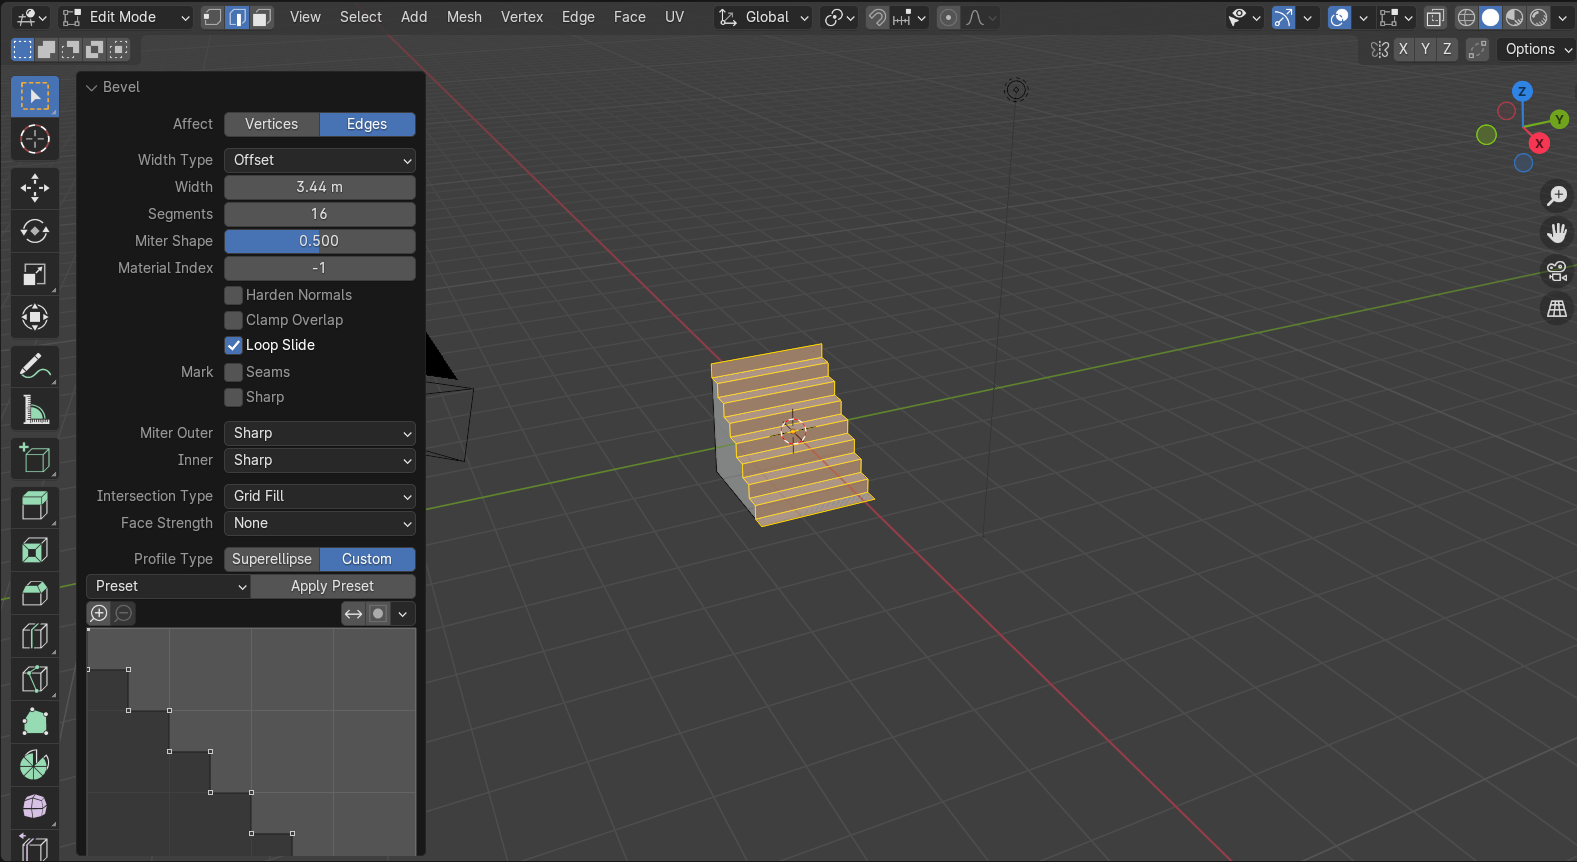Click the zoom view magnifier icon
Image resolution: width=1577 pixels, height=862 pixels.
coord(1557,196)
